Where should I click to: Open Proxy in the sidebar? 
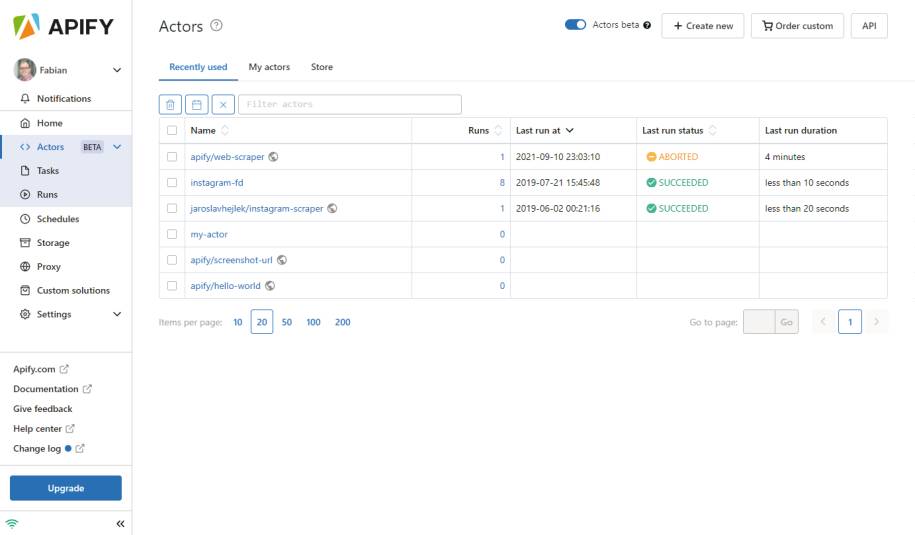pos(66,267)
